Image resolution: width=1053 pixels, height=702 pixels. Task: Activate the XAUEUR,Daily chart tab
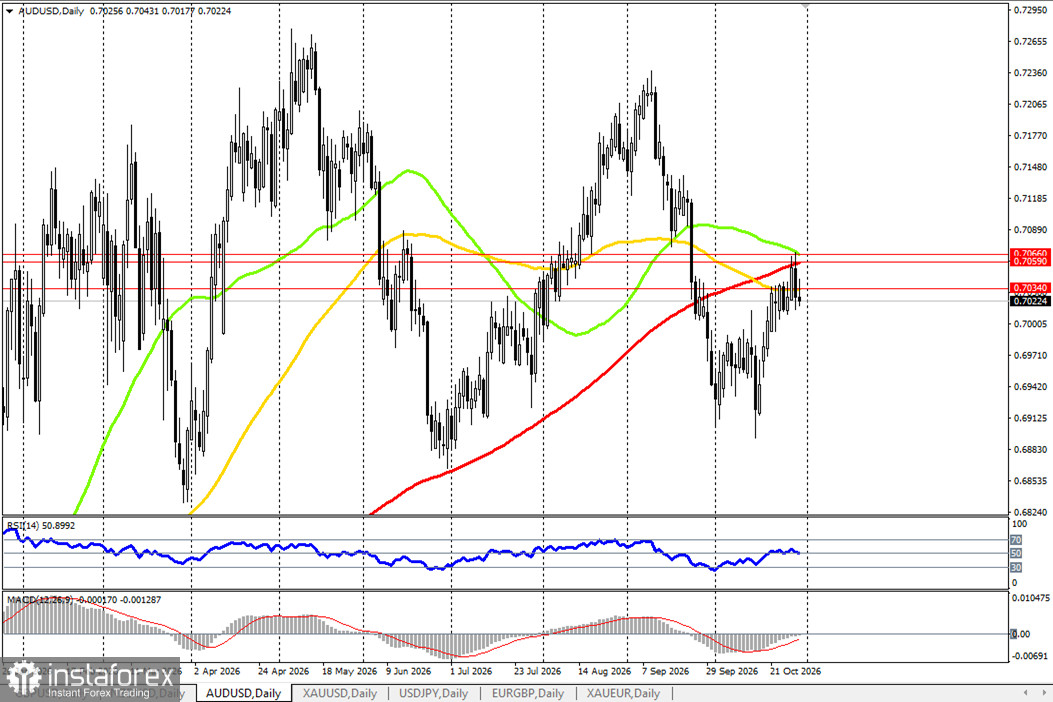click(623, 693)
